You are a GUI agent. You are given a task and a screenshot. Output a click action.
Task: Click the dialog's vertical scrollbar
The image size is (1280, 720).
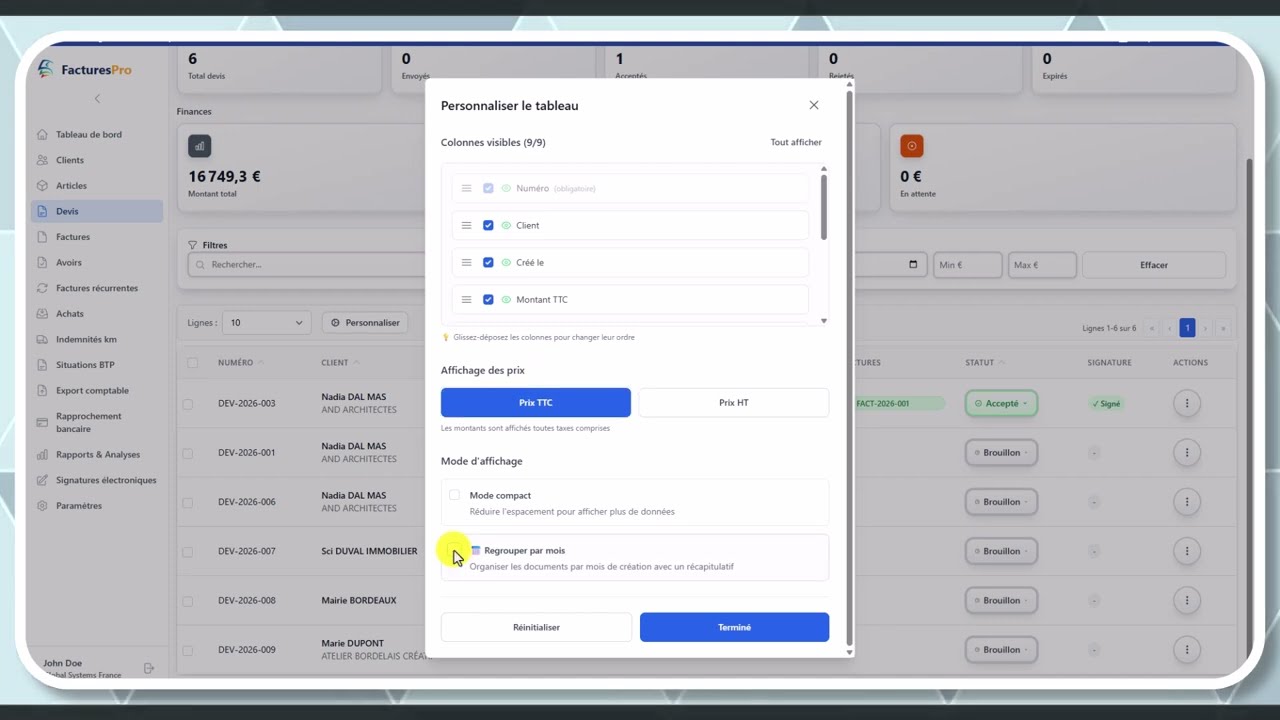click(x=850, y=368)
